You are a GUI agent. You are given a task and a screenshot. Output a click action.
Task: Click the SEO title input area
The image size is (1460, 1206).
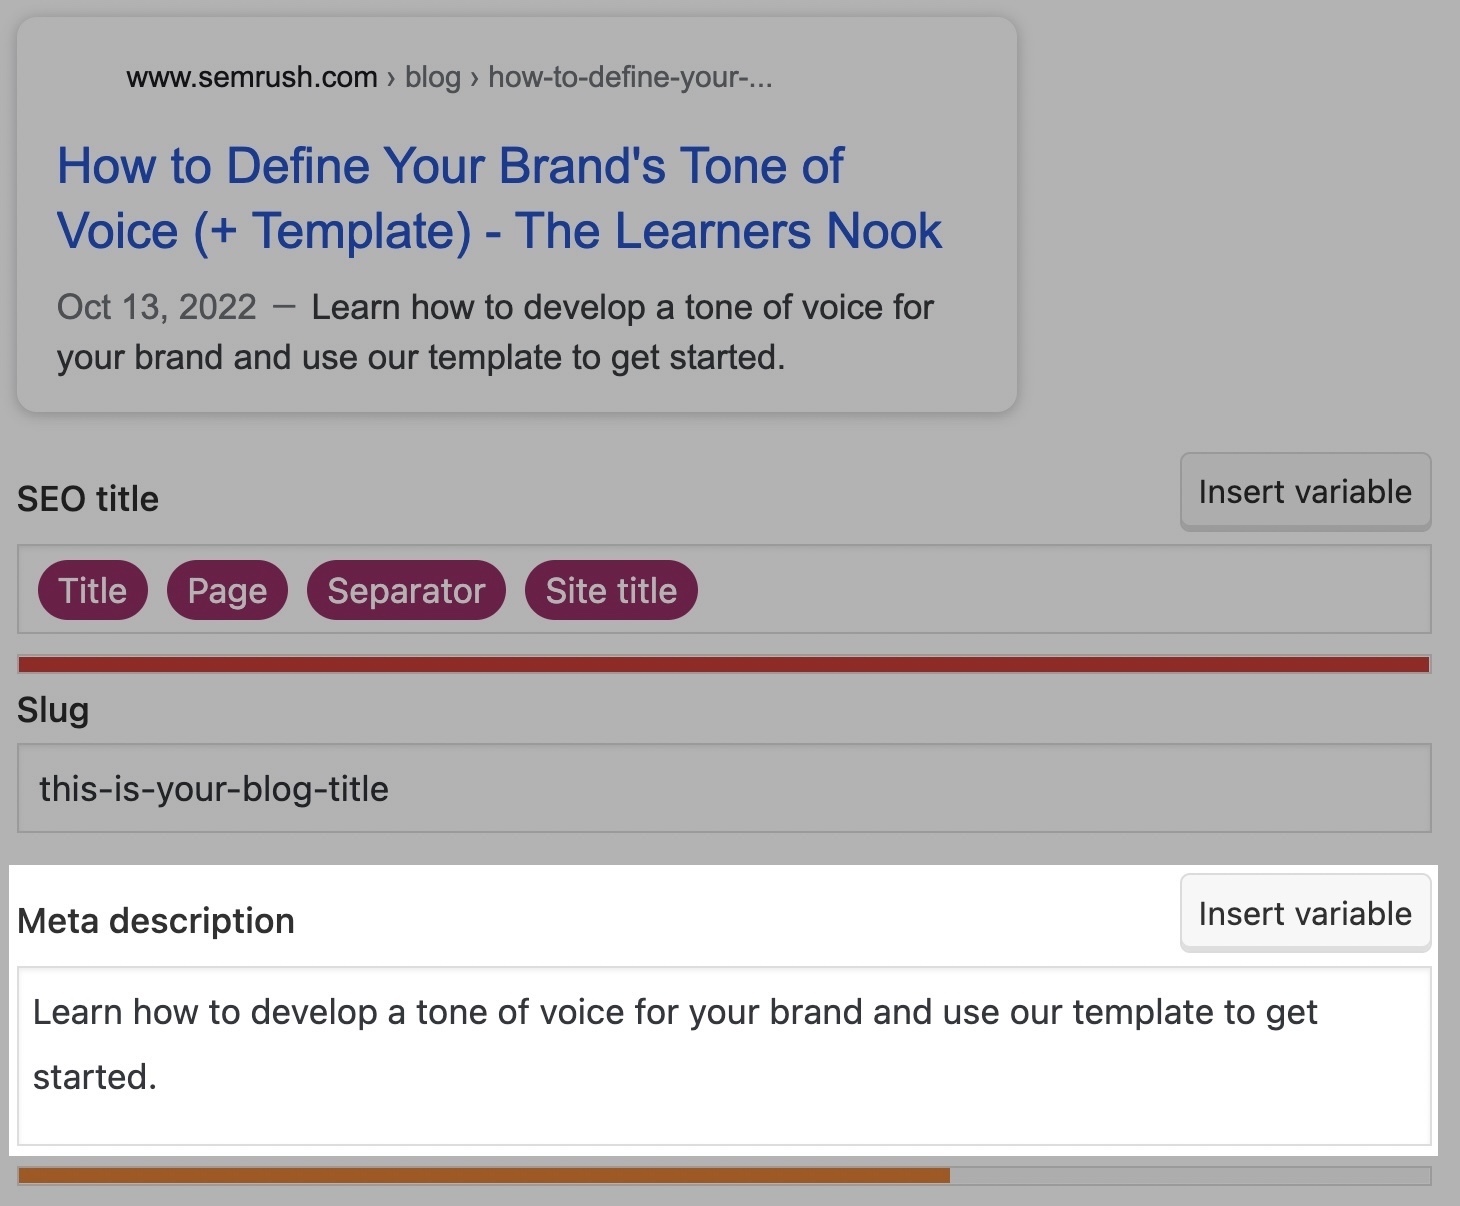click(x=900, y=590)
